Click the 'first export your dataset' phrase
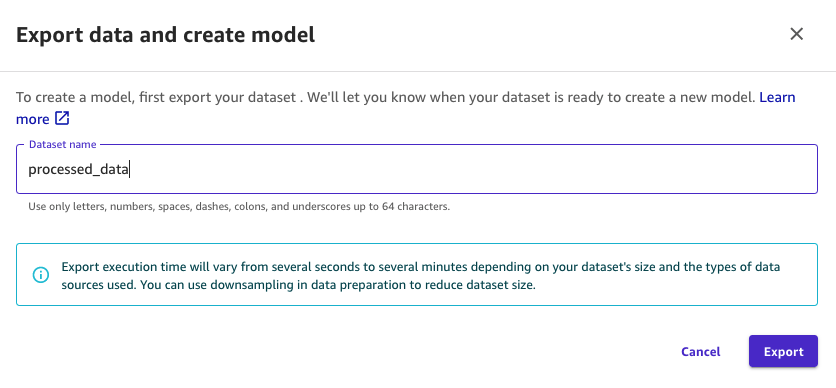The image size is (836, 388). (x=220, y=98)
